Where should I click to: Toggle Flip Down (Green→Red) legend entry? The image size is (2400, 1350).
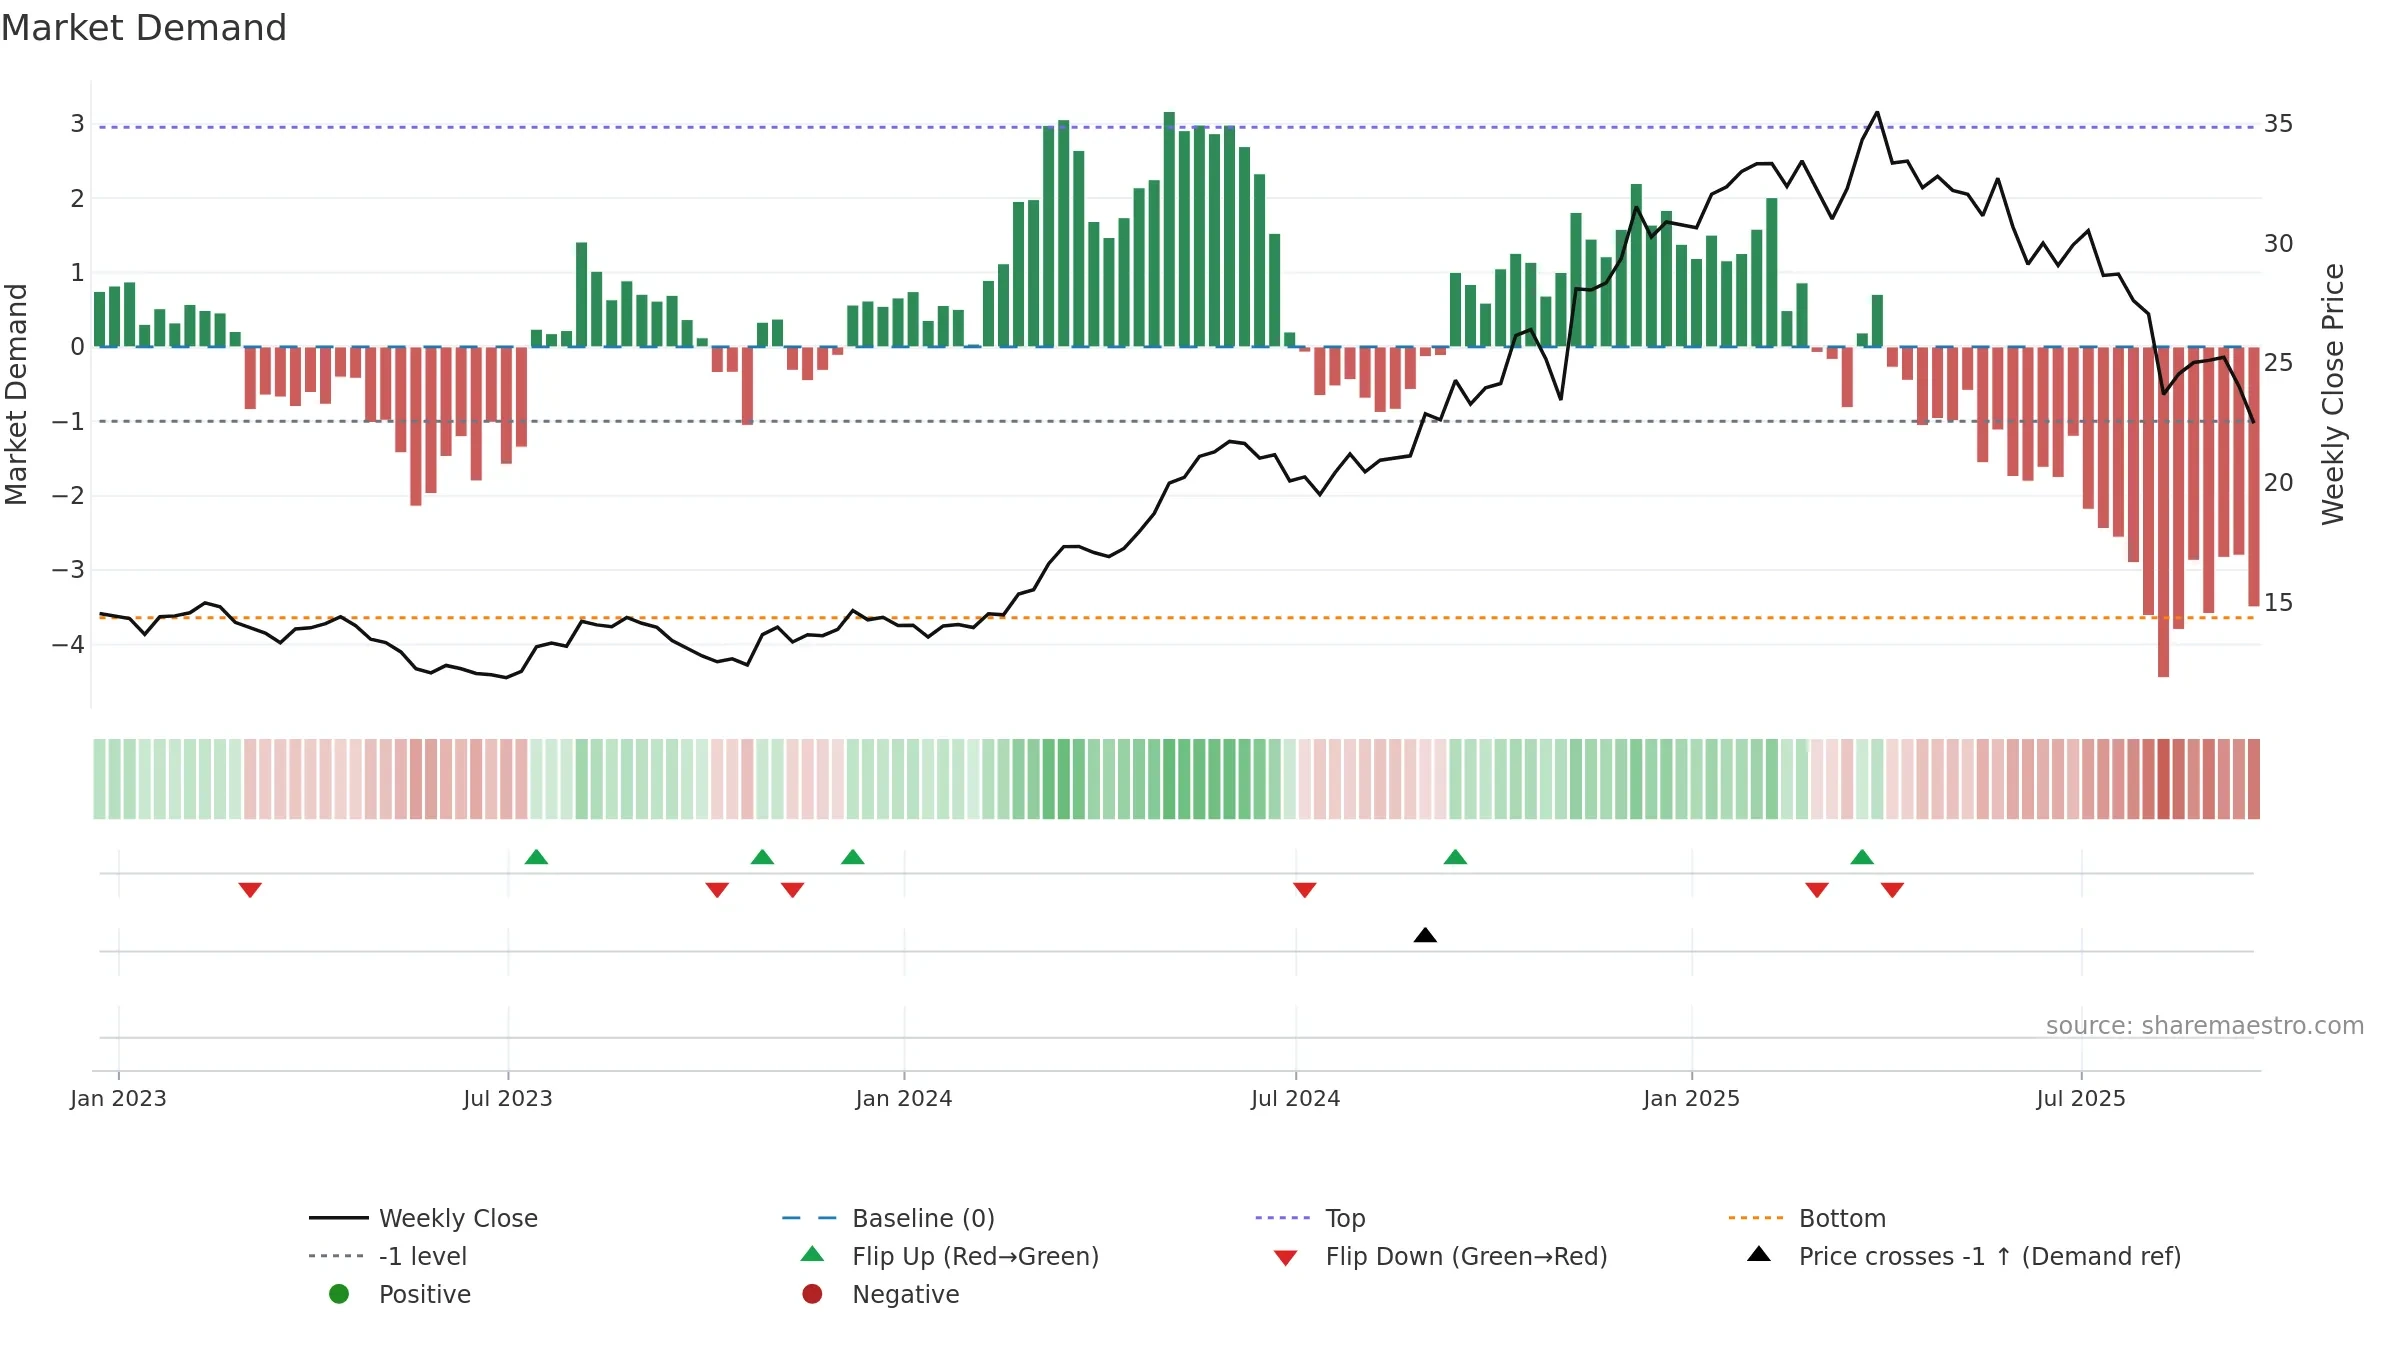[x=1440, y=1256]
